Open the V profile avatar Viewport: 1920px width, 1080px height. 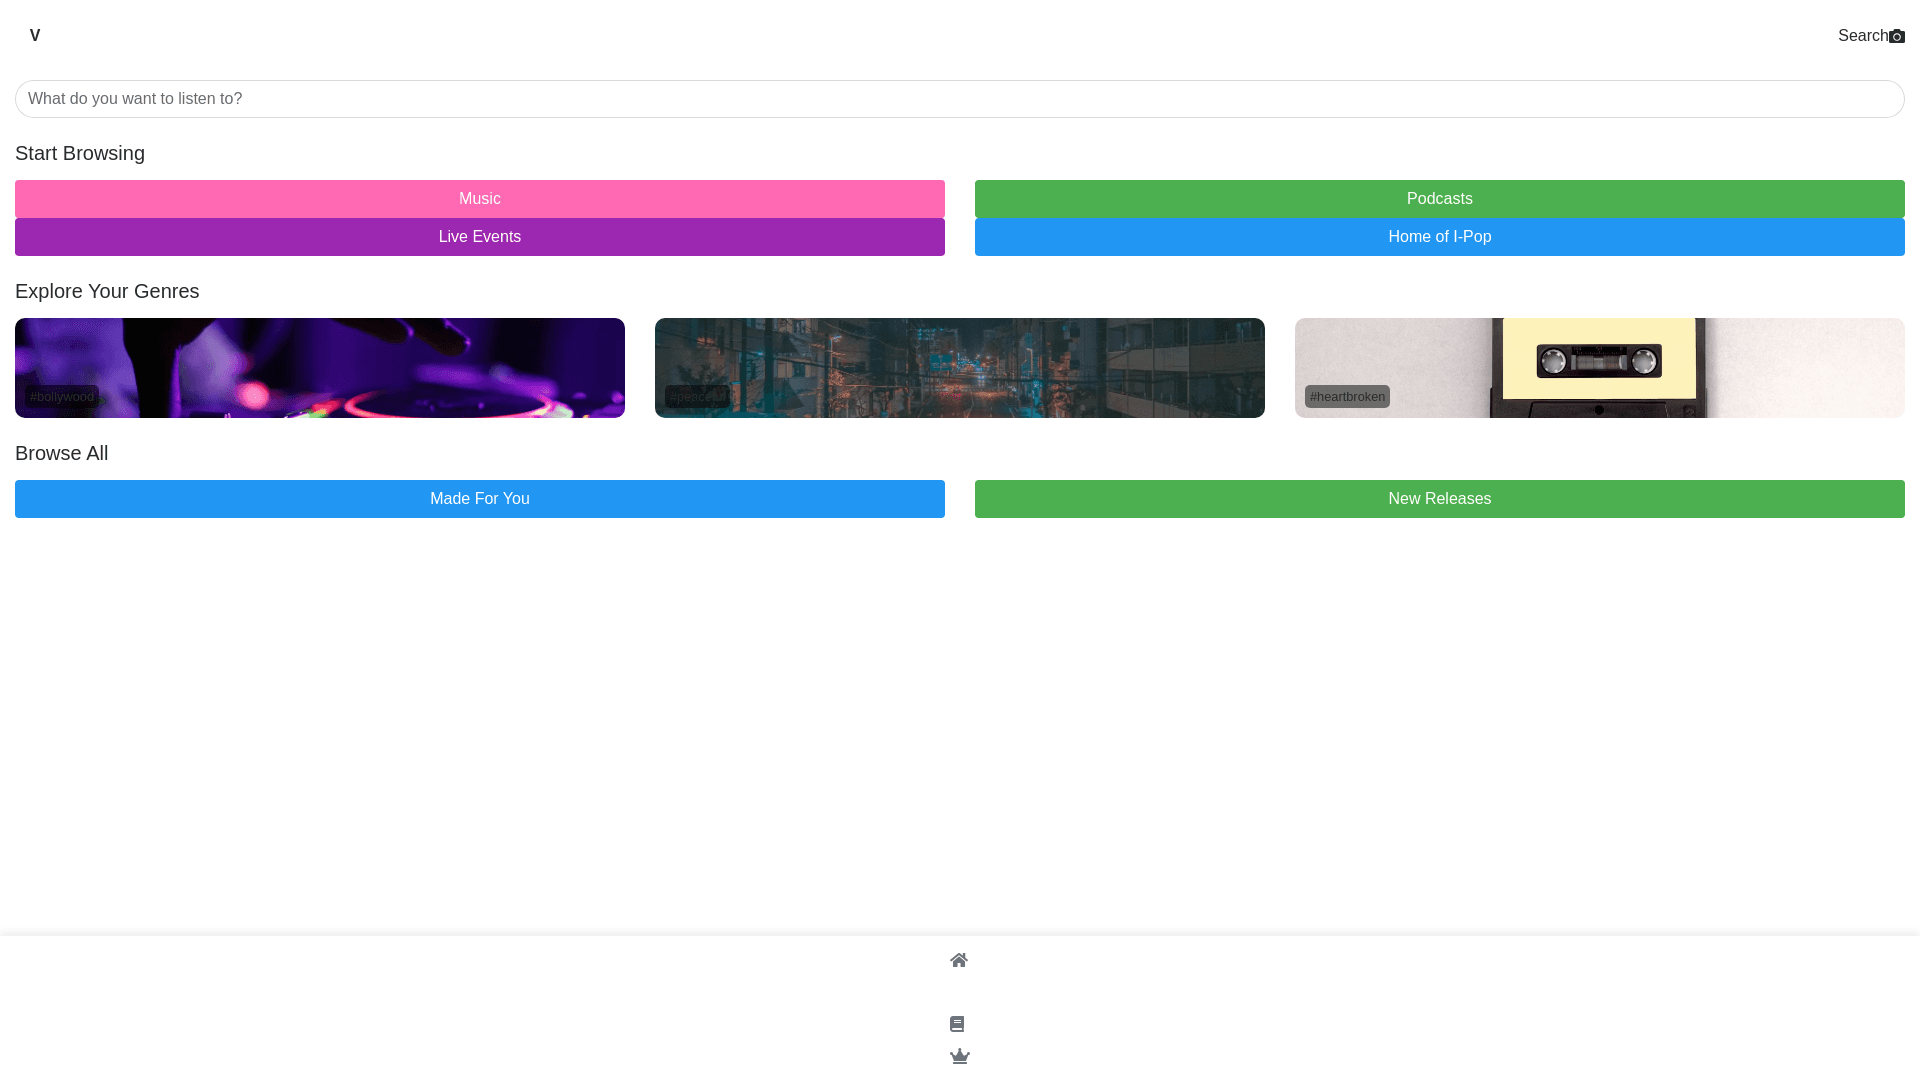pyautogui.click(x=35, y=36)
